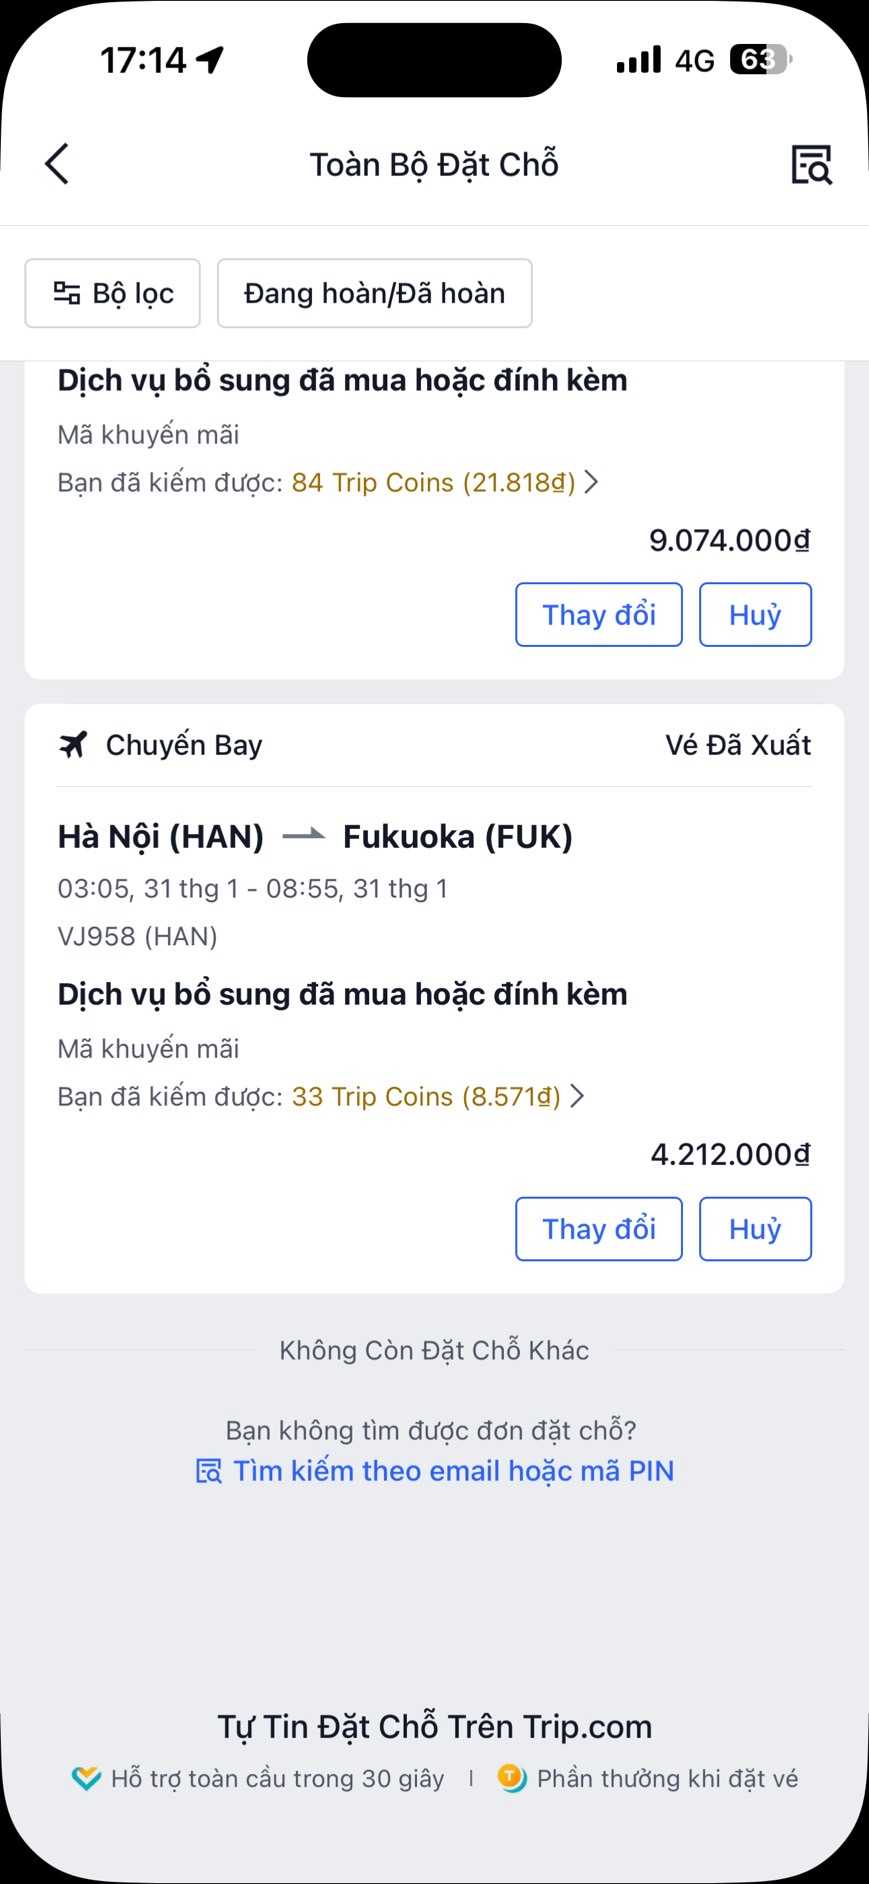Open the Bộ lọc filter
This screenshot has height=1884, width=869.
click(113, 293)
